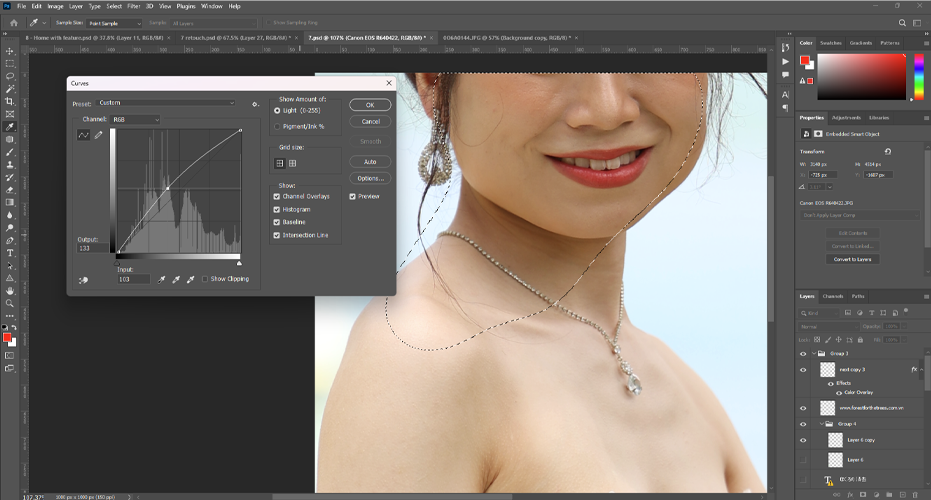Screen dimensions: 931x500
Task: Uncheck the Histogram checkbox
Action: [x=277, y=209]
